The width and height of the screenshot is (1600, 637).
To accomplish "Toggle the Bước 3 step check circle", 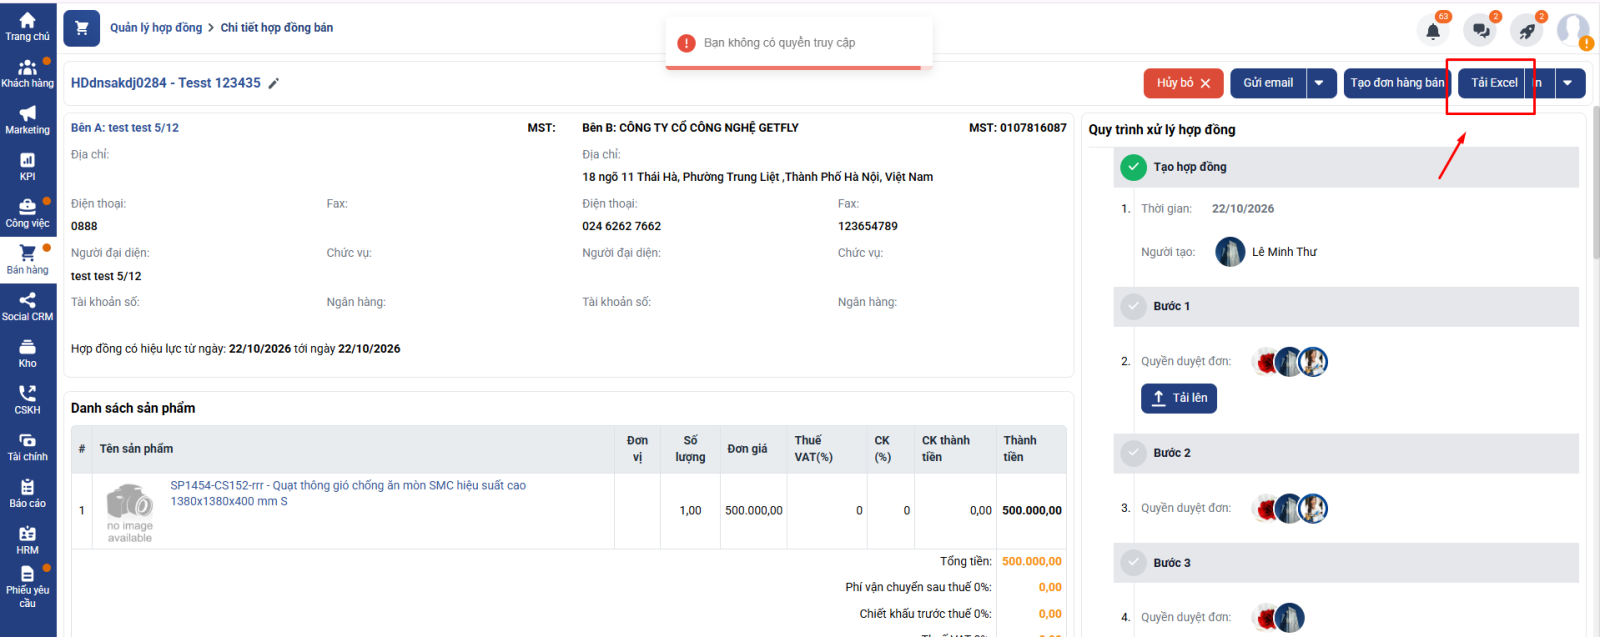I will pyautogui.click(x=1133, y=563).
